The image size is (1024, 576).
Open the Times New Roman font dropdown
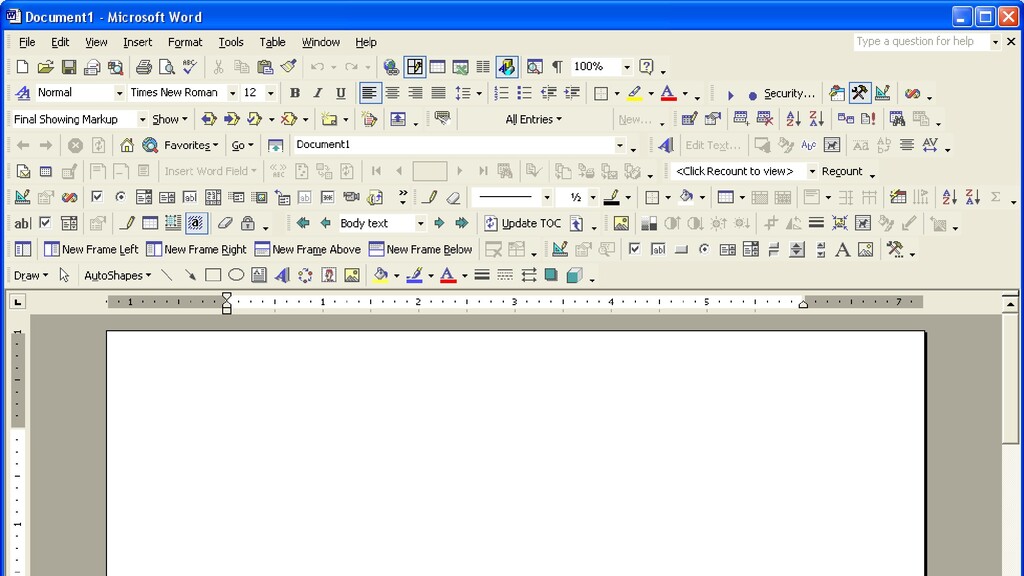(232, 93)
